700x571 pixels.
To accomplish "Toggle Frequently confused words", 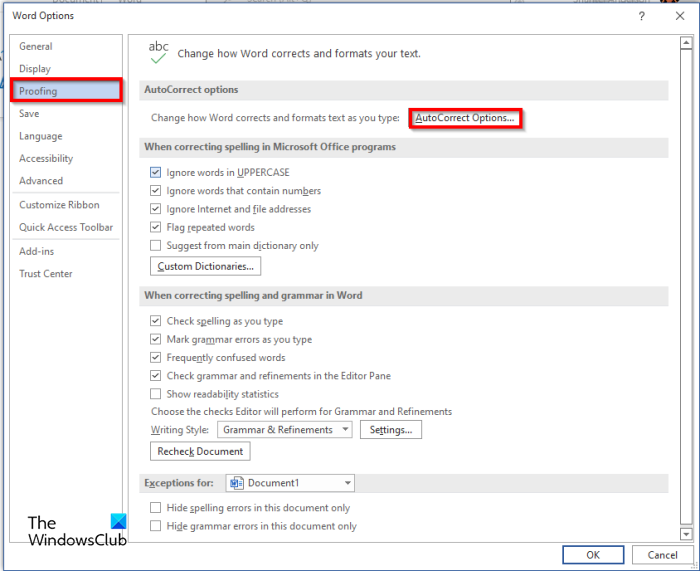I will click(155, 358).
